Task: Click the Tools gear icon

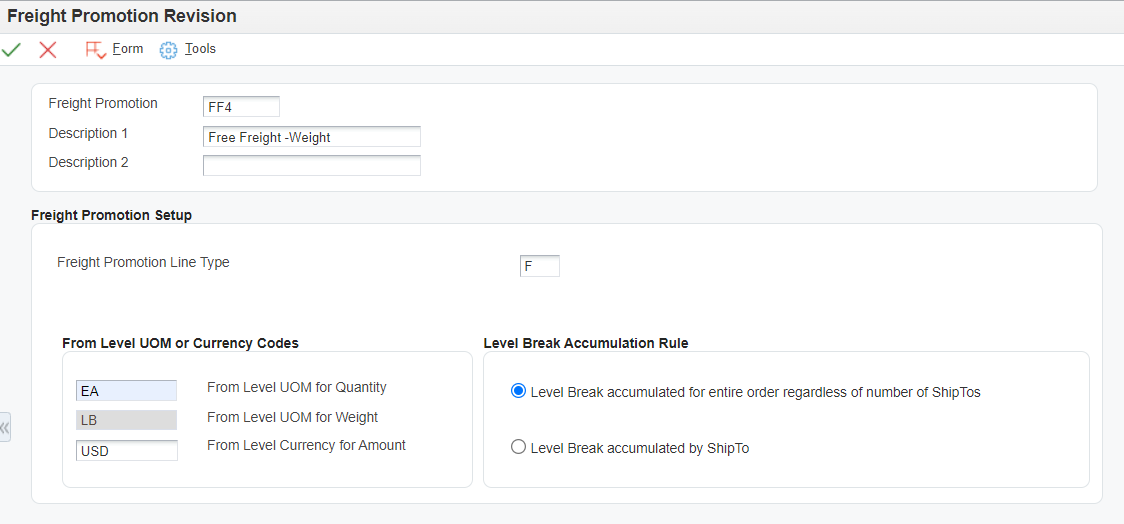Action: [x=168, y=50]
